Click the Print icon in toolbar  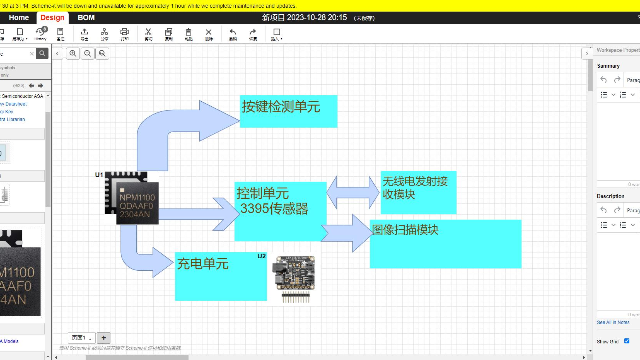tap(124, 33)
